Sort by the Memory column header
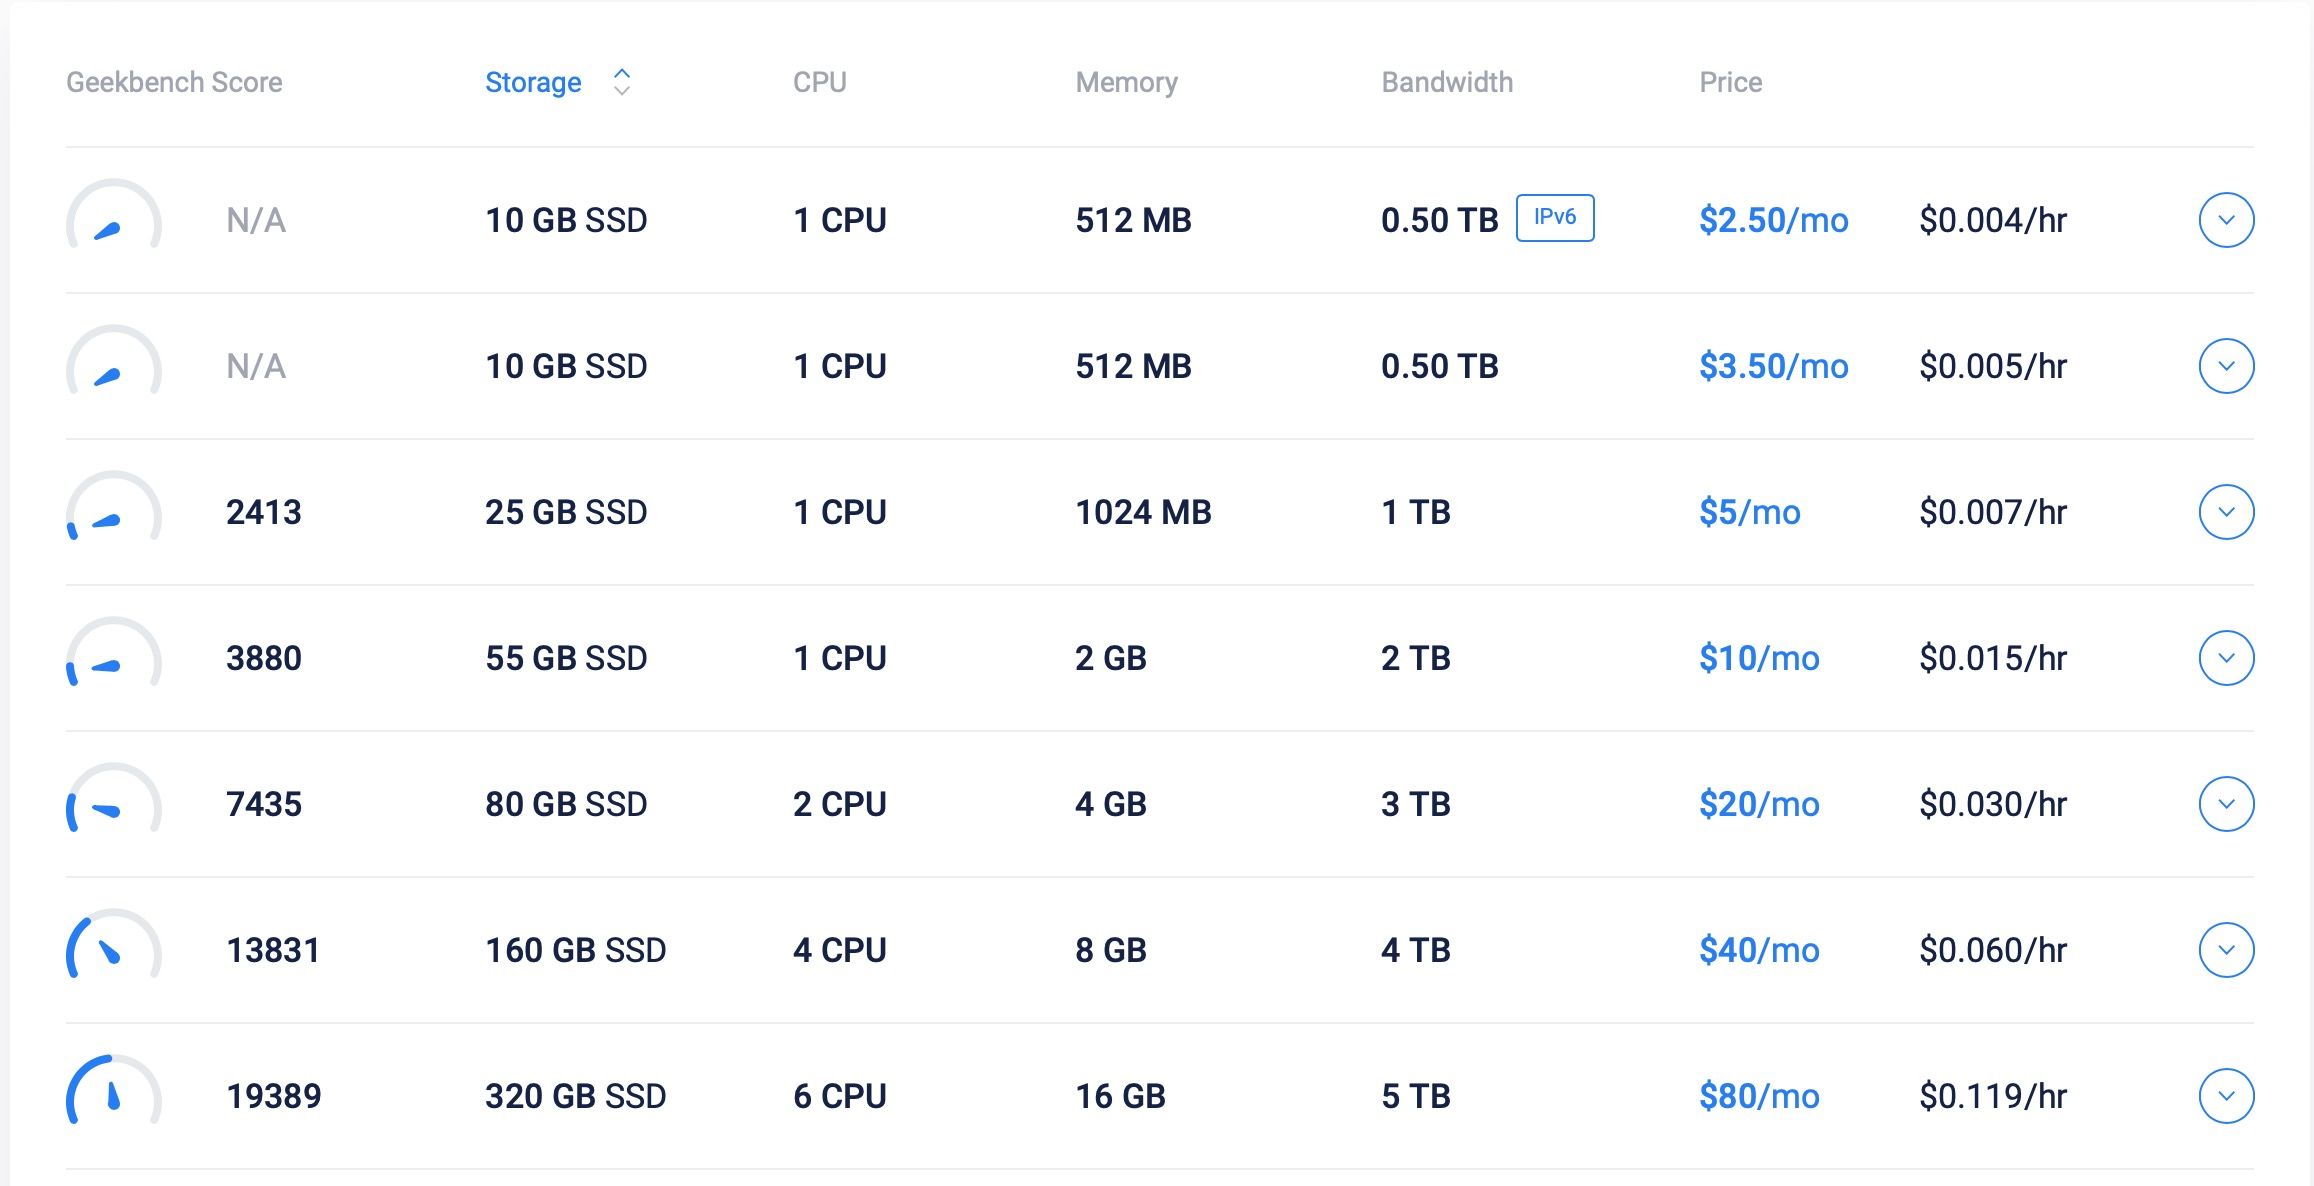 coord(1127,82)
